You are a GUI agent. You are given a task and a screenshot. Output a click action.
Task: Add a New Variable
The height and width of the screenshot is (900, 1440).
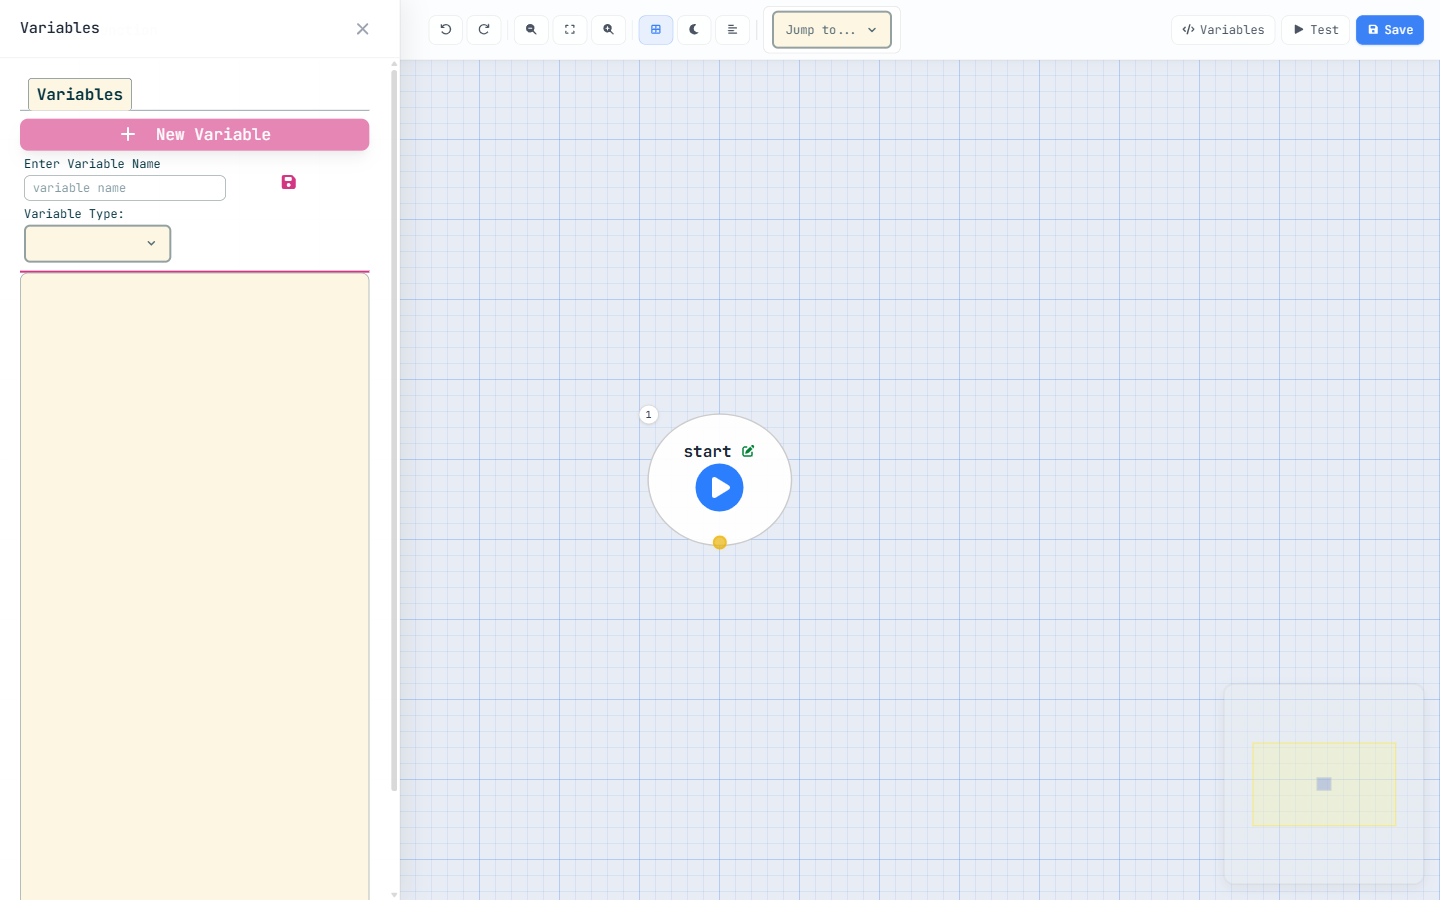click(x=195, y=135)
